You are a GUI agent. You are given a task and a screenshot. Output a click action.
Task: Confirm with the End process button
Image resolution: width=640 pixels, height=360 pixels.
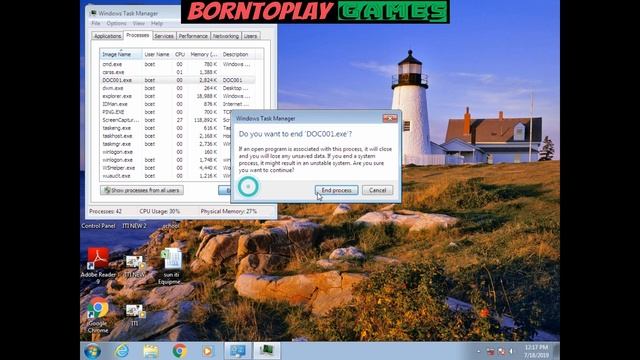[336, 190]
